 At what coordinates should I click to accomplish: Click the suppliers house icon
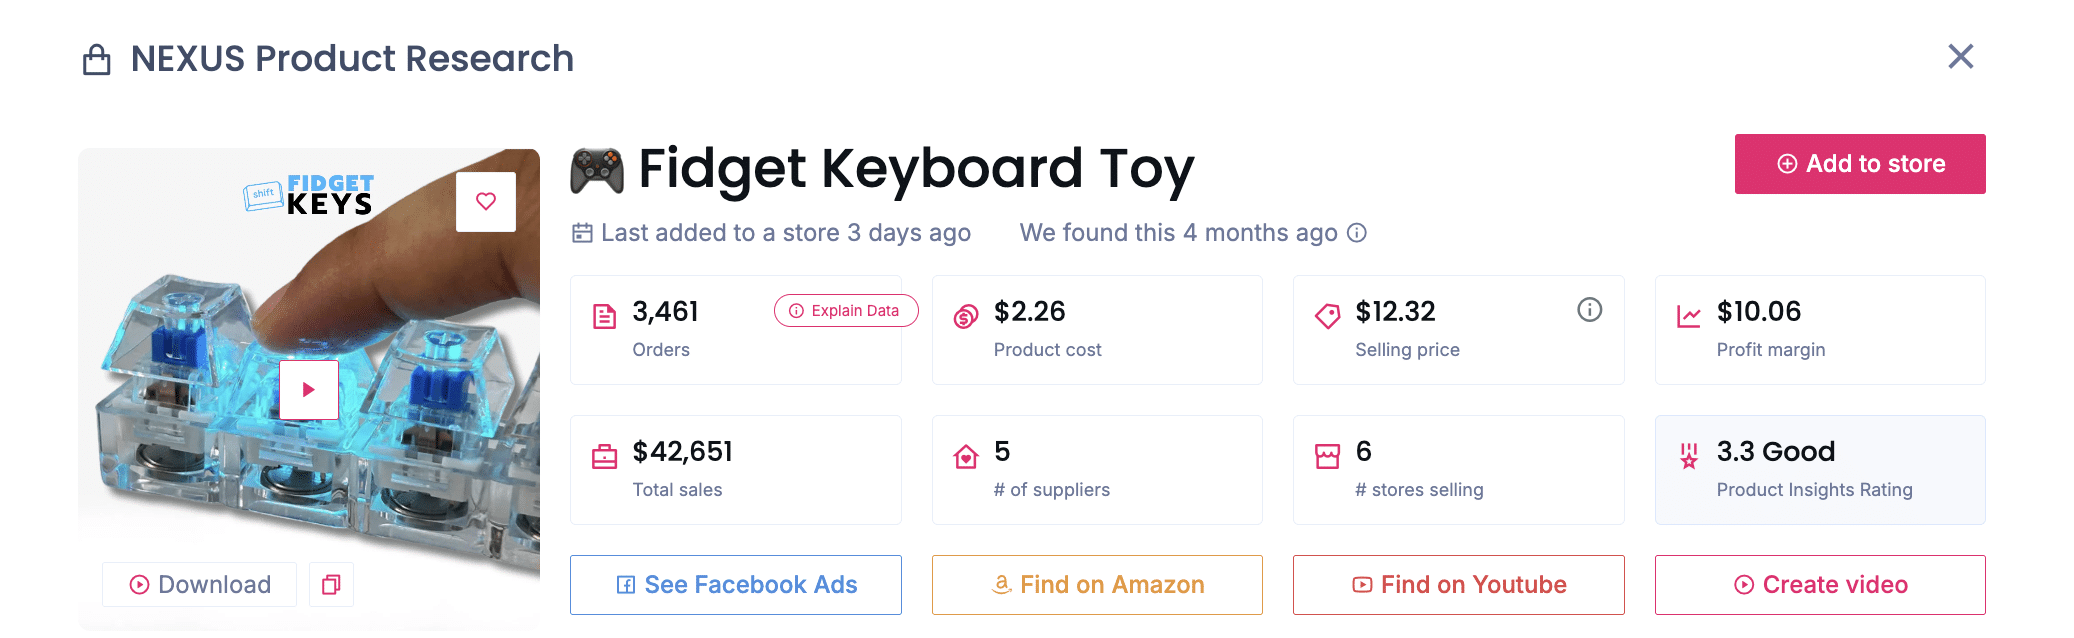966,457
